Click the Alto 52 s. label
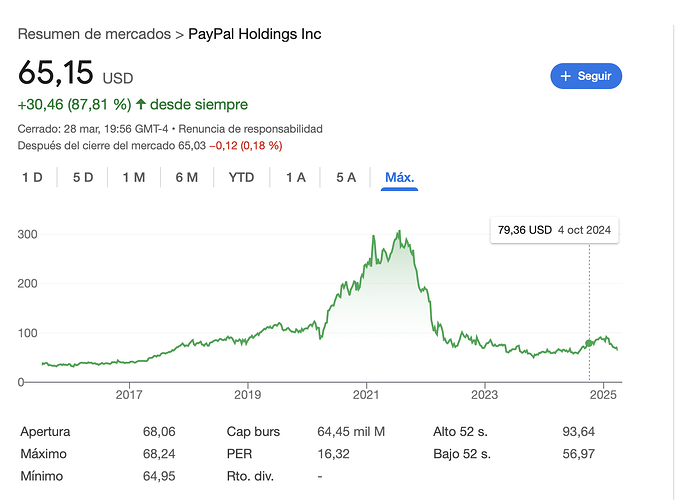Image resolution: width=677 pixels, height=500 pixels. [460, 432]
